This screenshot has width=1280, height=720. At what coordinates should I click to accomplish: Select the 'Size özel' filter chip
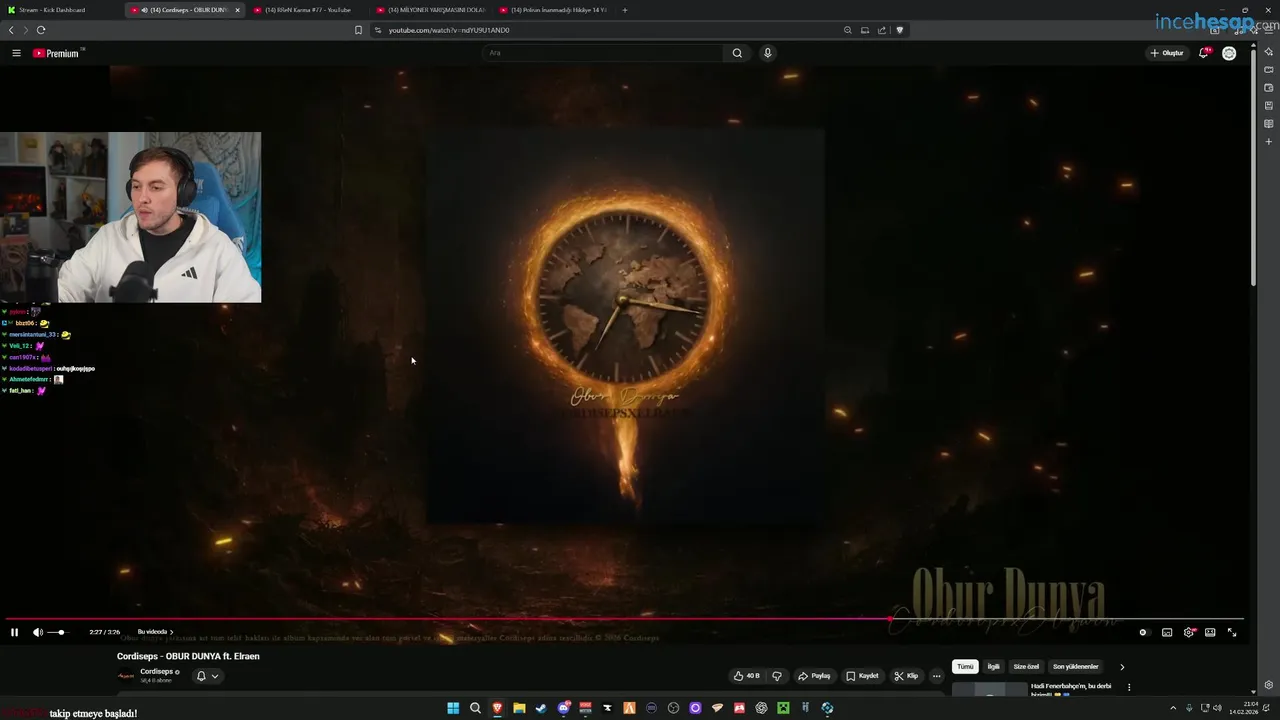[x=1026, y=667]
